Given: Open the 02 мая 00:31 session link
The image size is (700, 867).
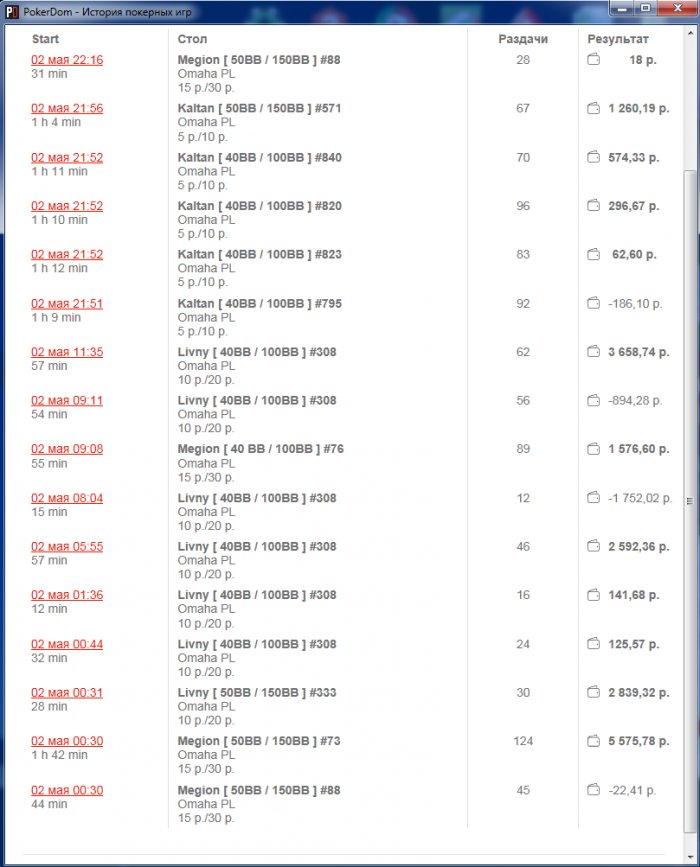Looking at the screenshot, I should pyautogui.click(x=67, y=693).
